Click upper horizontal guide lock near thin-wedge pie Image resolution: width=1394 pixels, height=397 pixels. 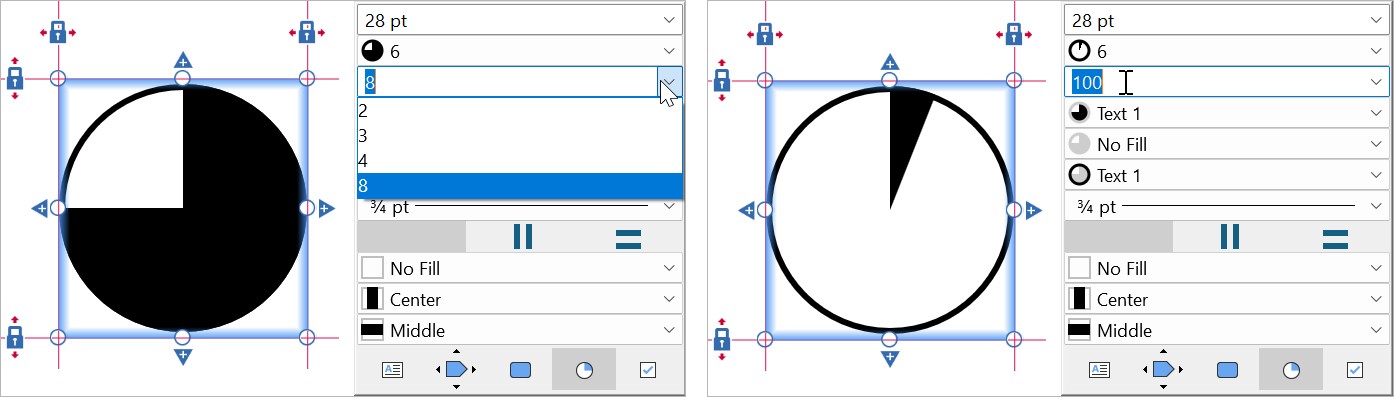722,79
